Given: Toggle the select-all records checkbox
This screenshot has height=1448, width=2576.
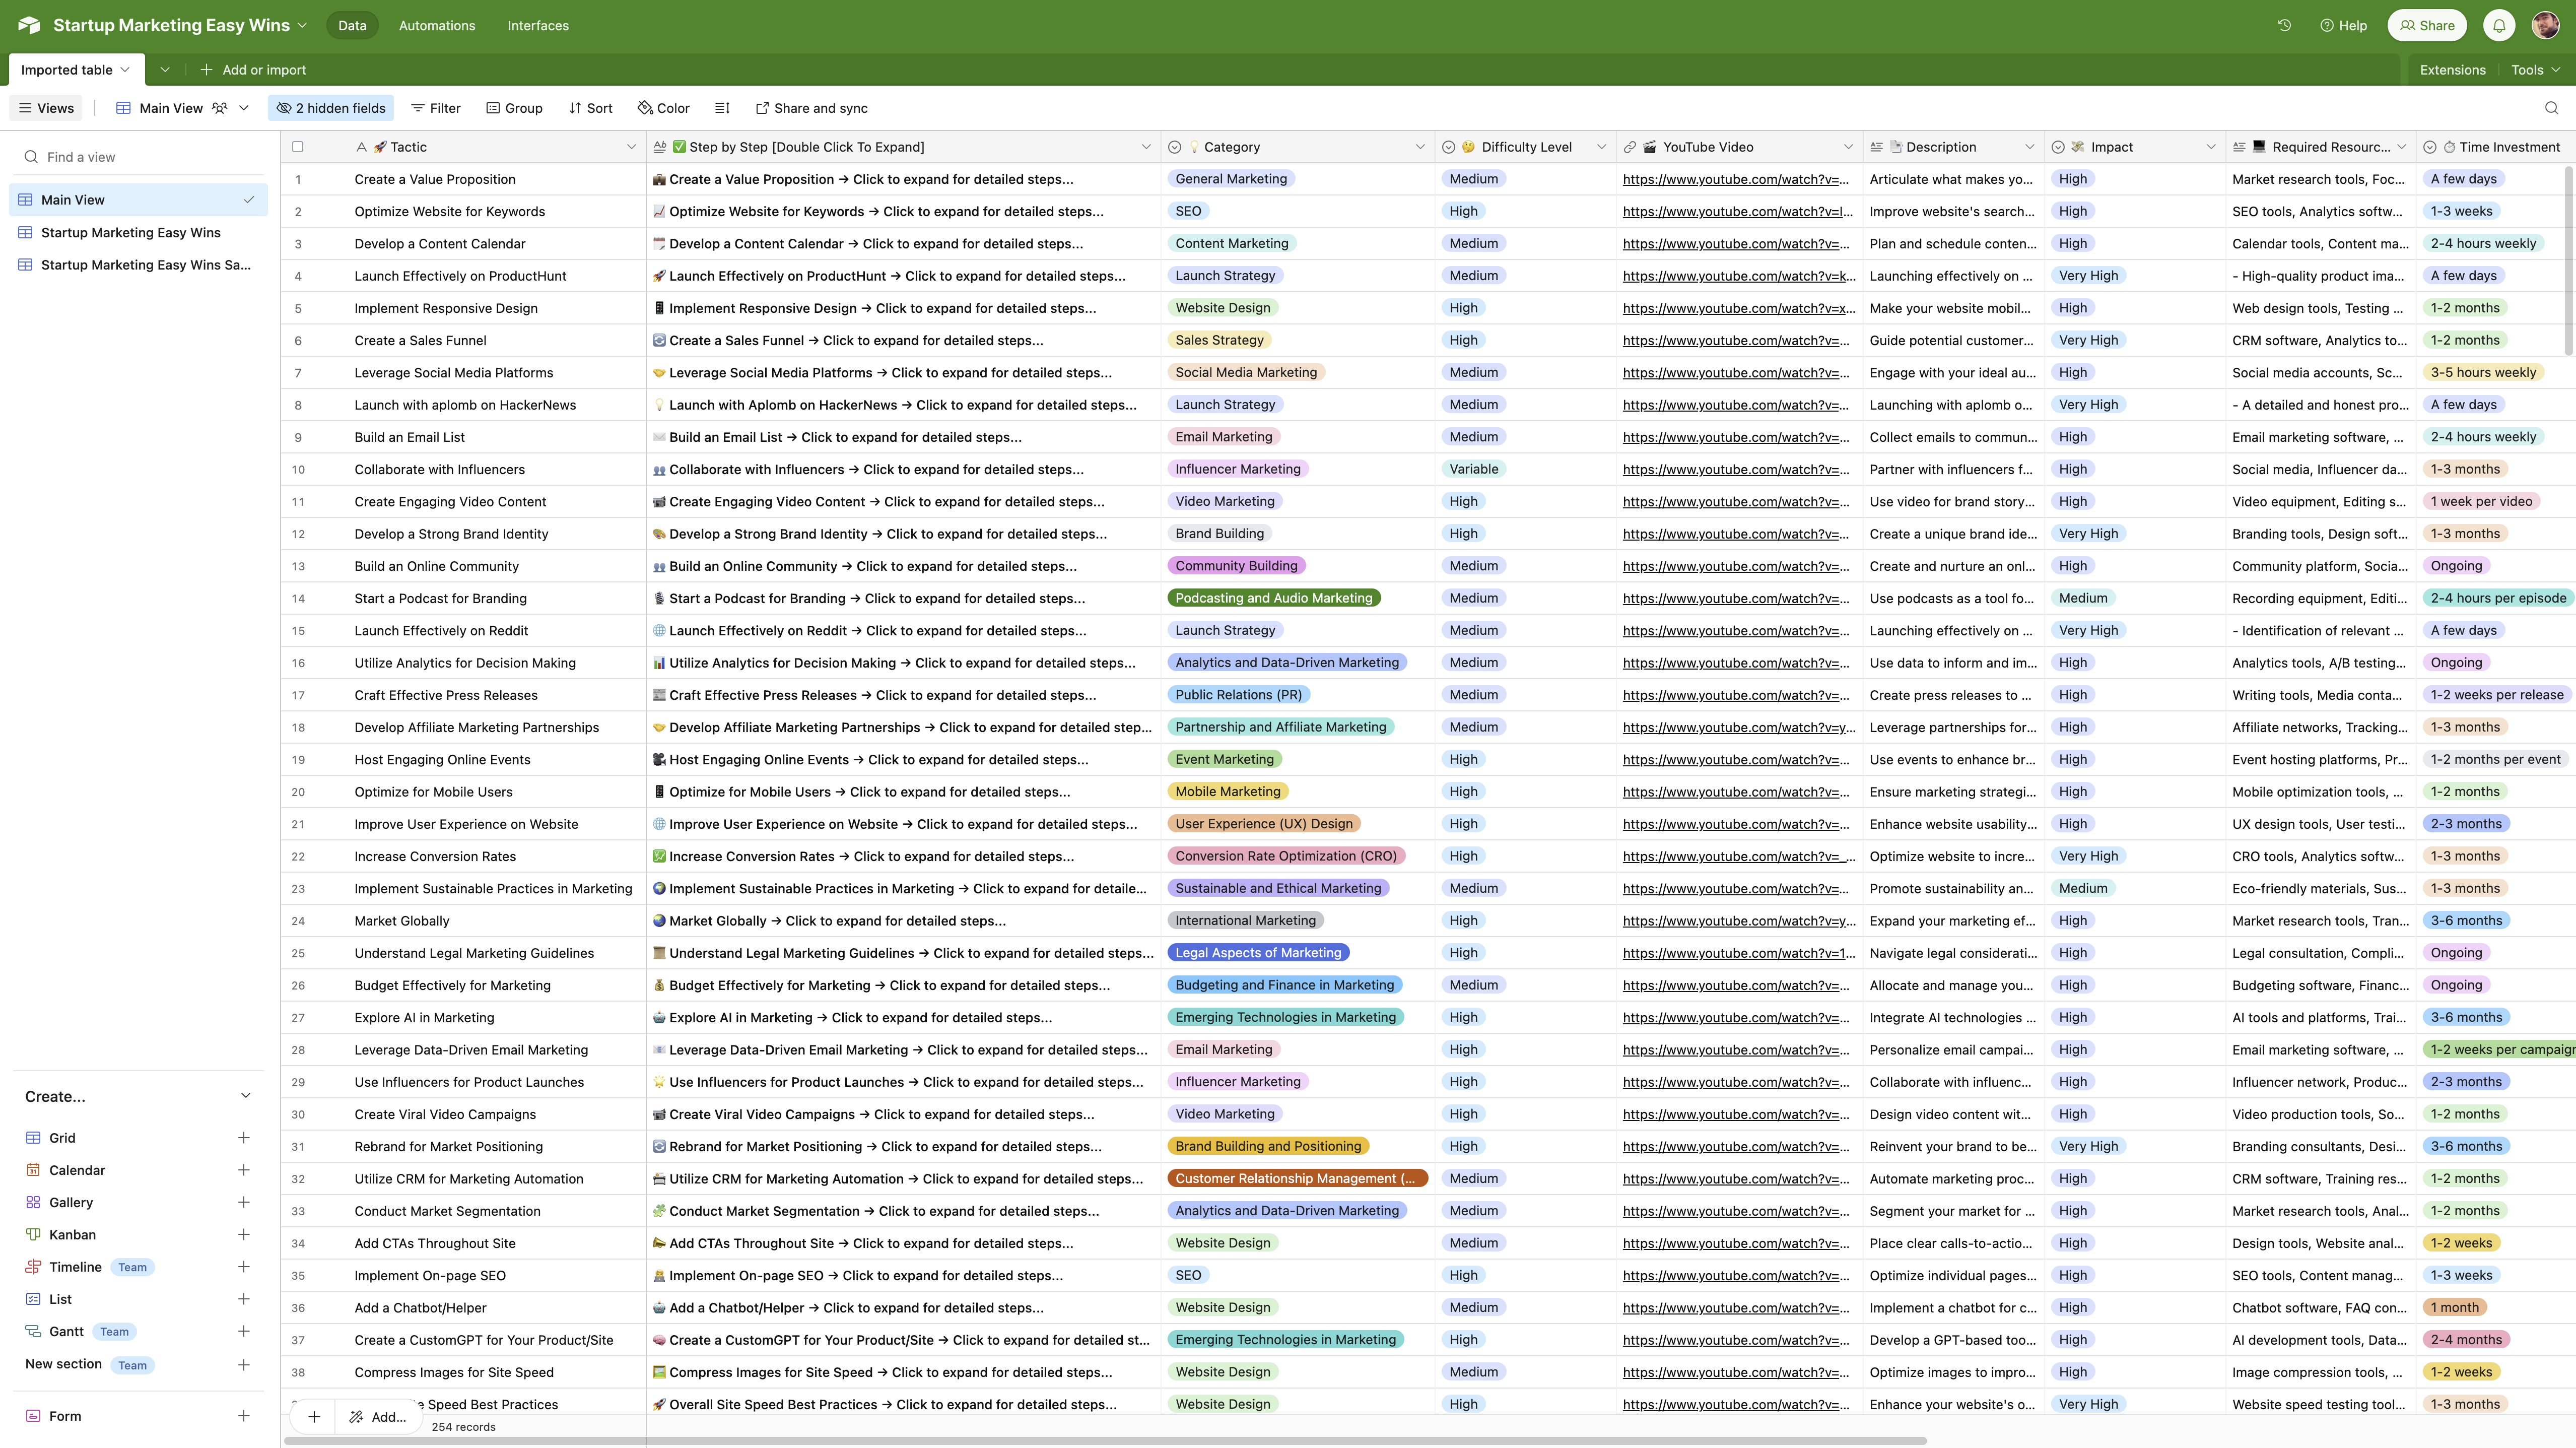Looking at the screenshot, I should click(x=298, y=147).
